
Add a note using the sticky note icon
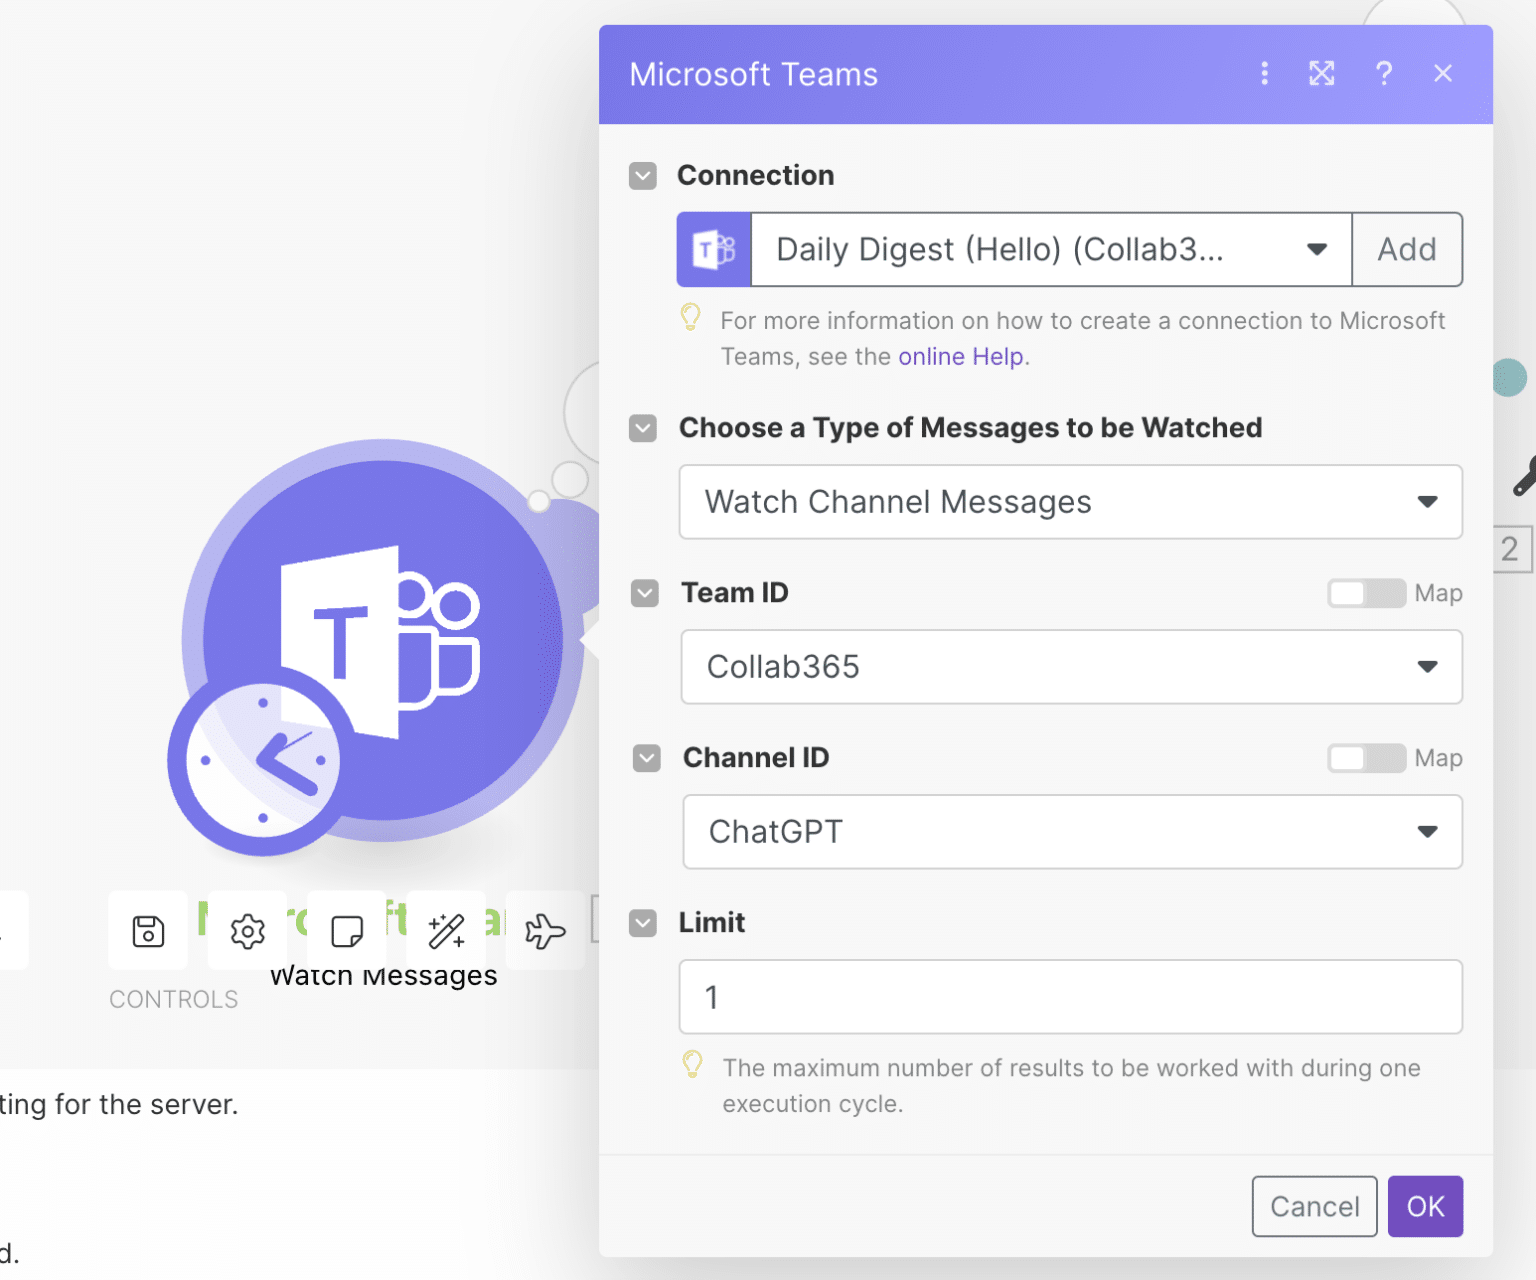346,930
